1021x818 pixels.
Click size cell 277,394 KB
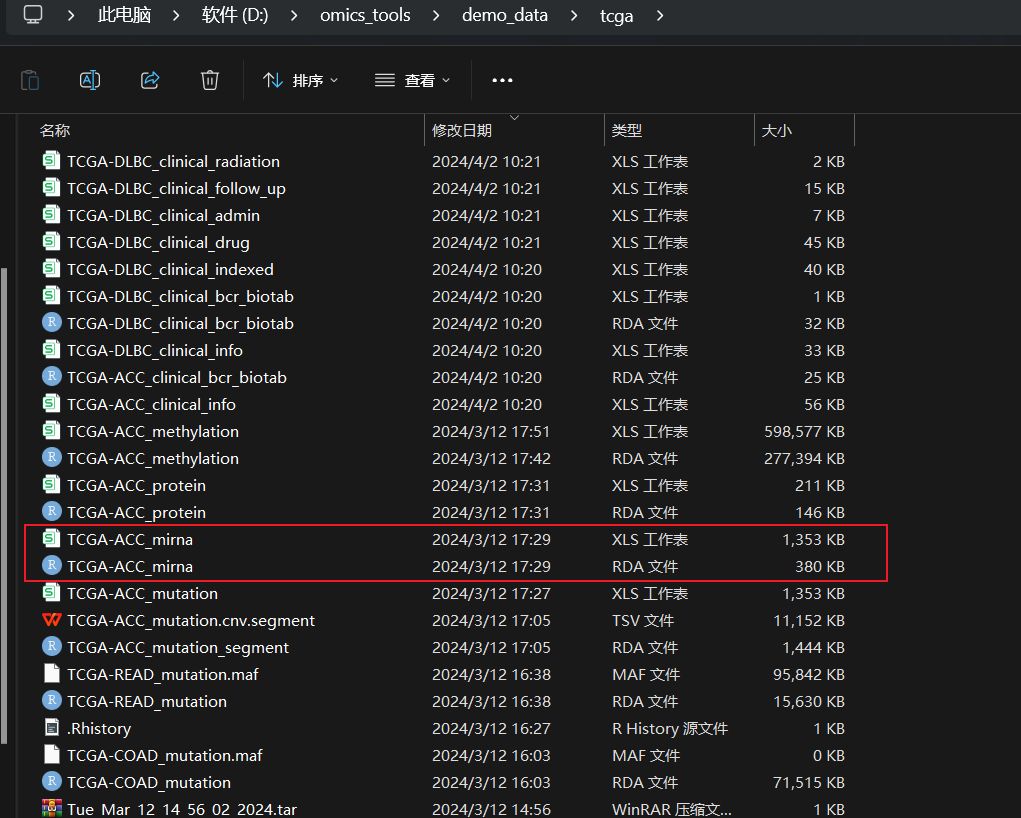click(x=804, y=458)
